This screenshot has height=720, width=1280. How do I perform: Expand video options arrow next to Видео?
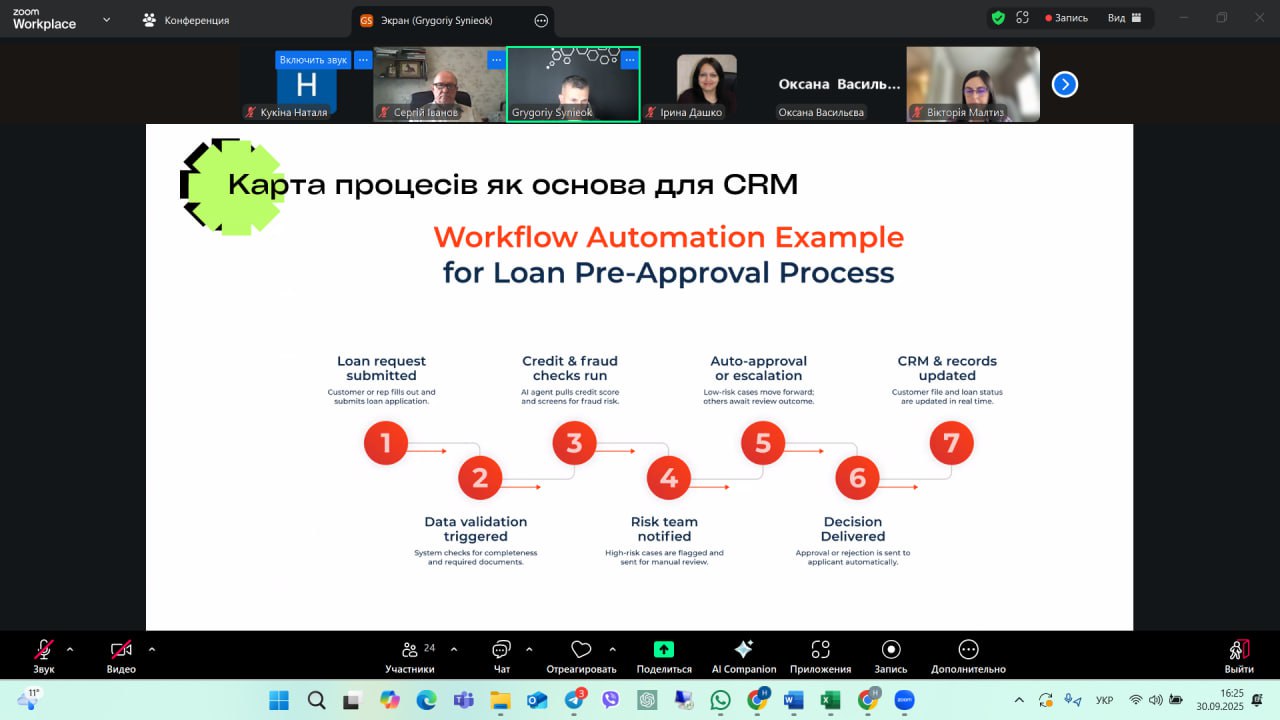point(152,648)
